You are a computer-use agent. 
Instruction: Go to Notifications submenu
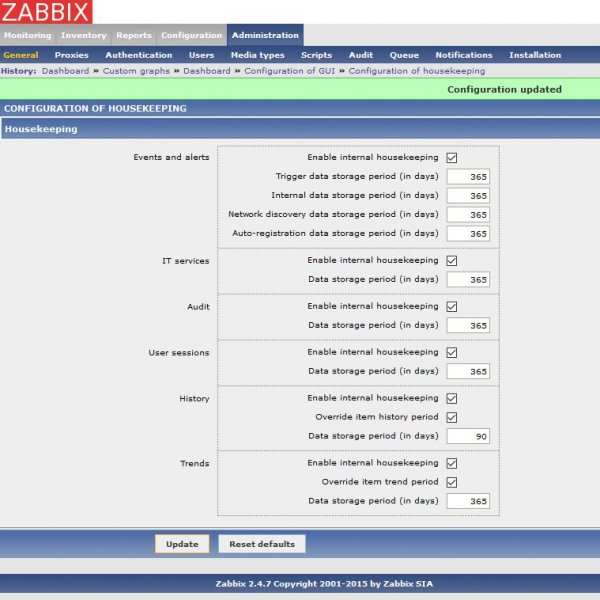pos(463,55)
